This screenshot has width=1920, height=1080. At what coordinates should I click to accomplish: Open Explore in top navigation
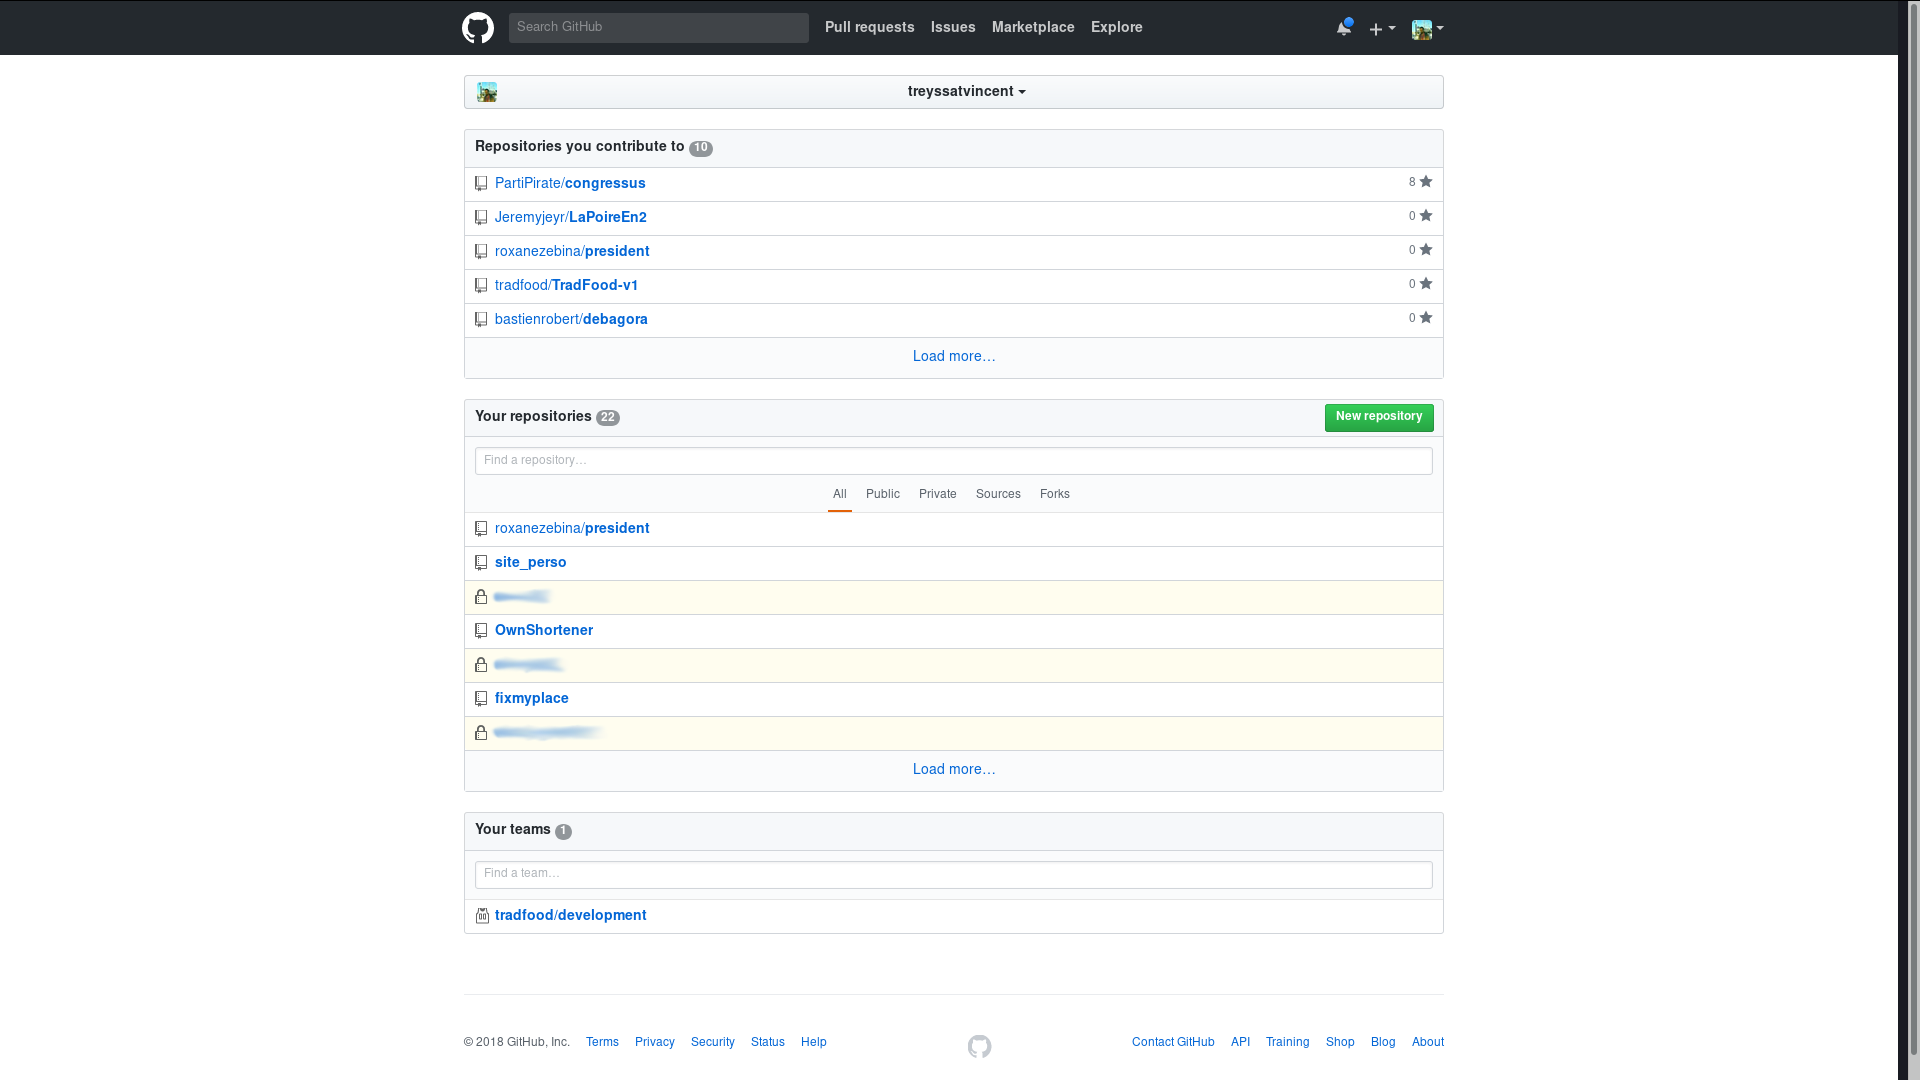(1116, 28)
